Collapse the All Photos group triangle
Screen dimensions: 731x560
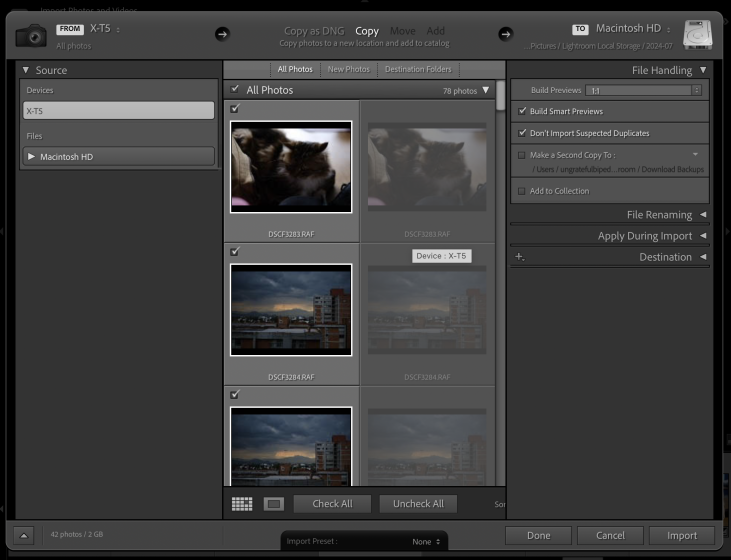tap(486, 90)
